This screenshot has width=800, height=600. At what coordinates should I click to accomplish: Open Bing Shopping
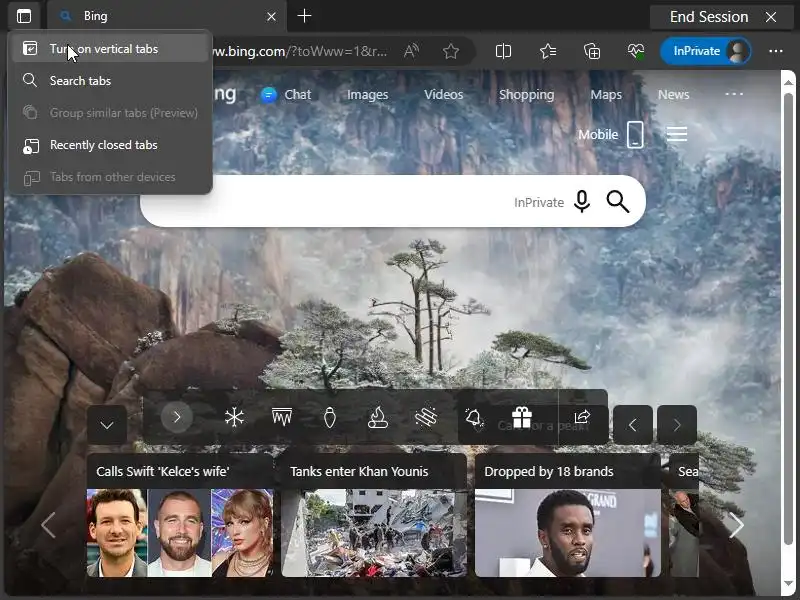[527, 95]
